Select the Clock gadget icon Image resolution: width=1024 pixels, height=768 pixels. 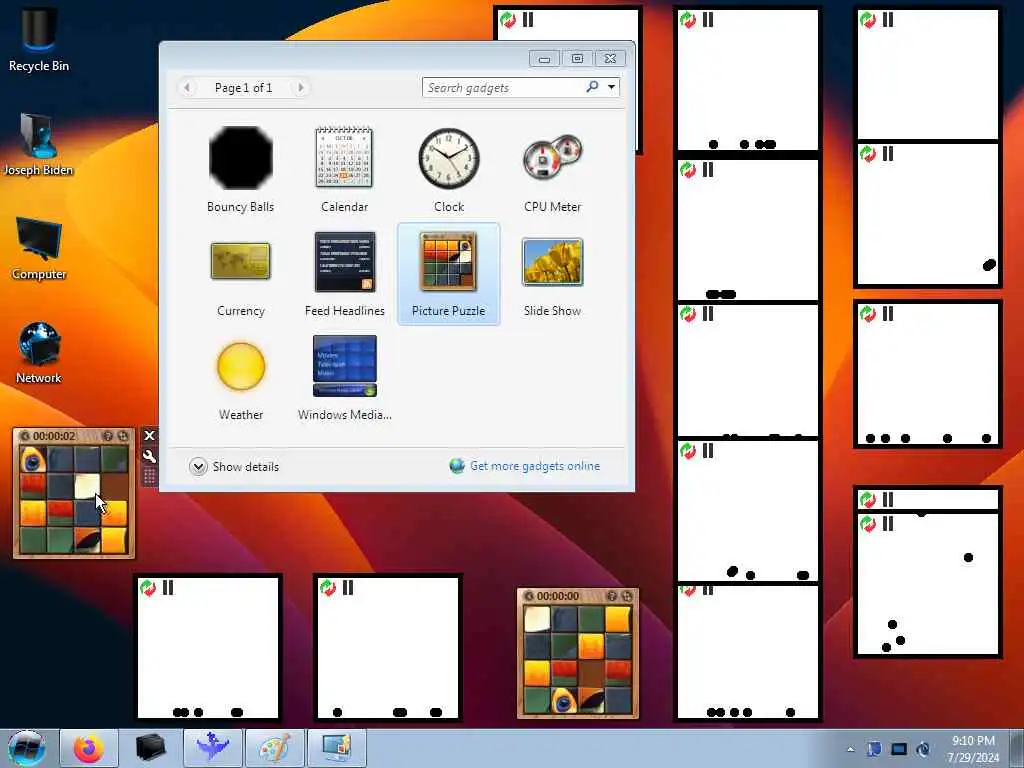pos(449,159)
